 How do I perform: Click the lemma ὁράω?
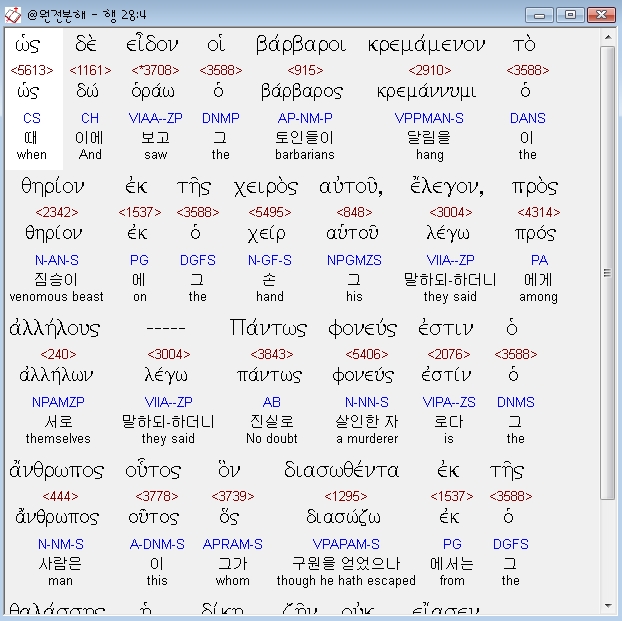[153, 92]
